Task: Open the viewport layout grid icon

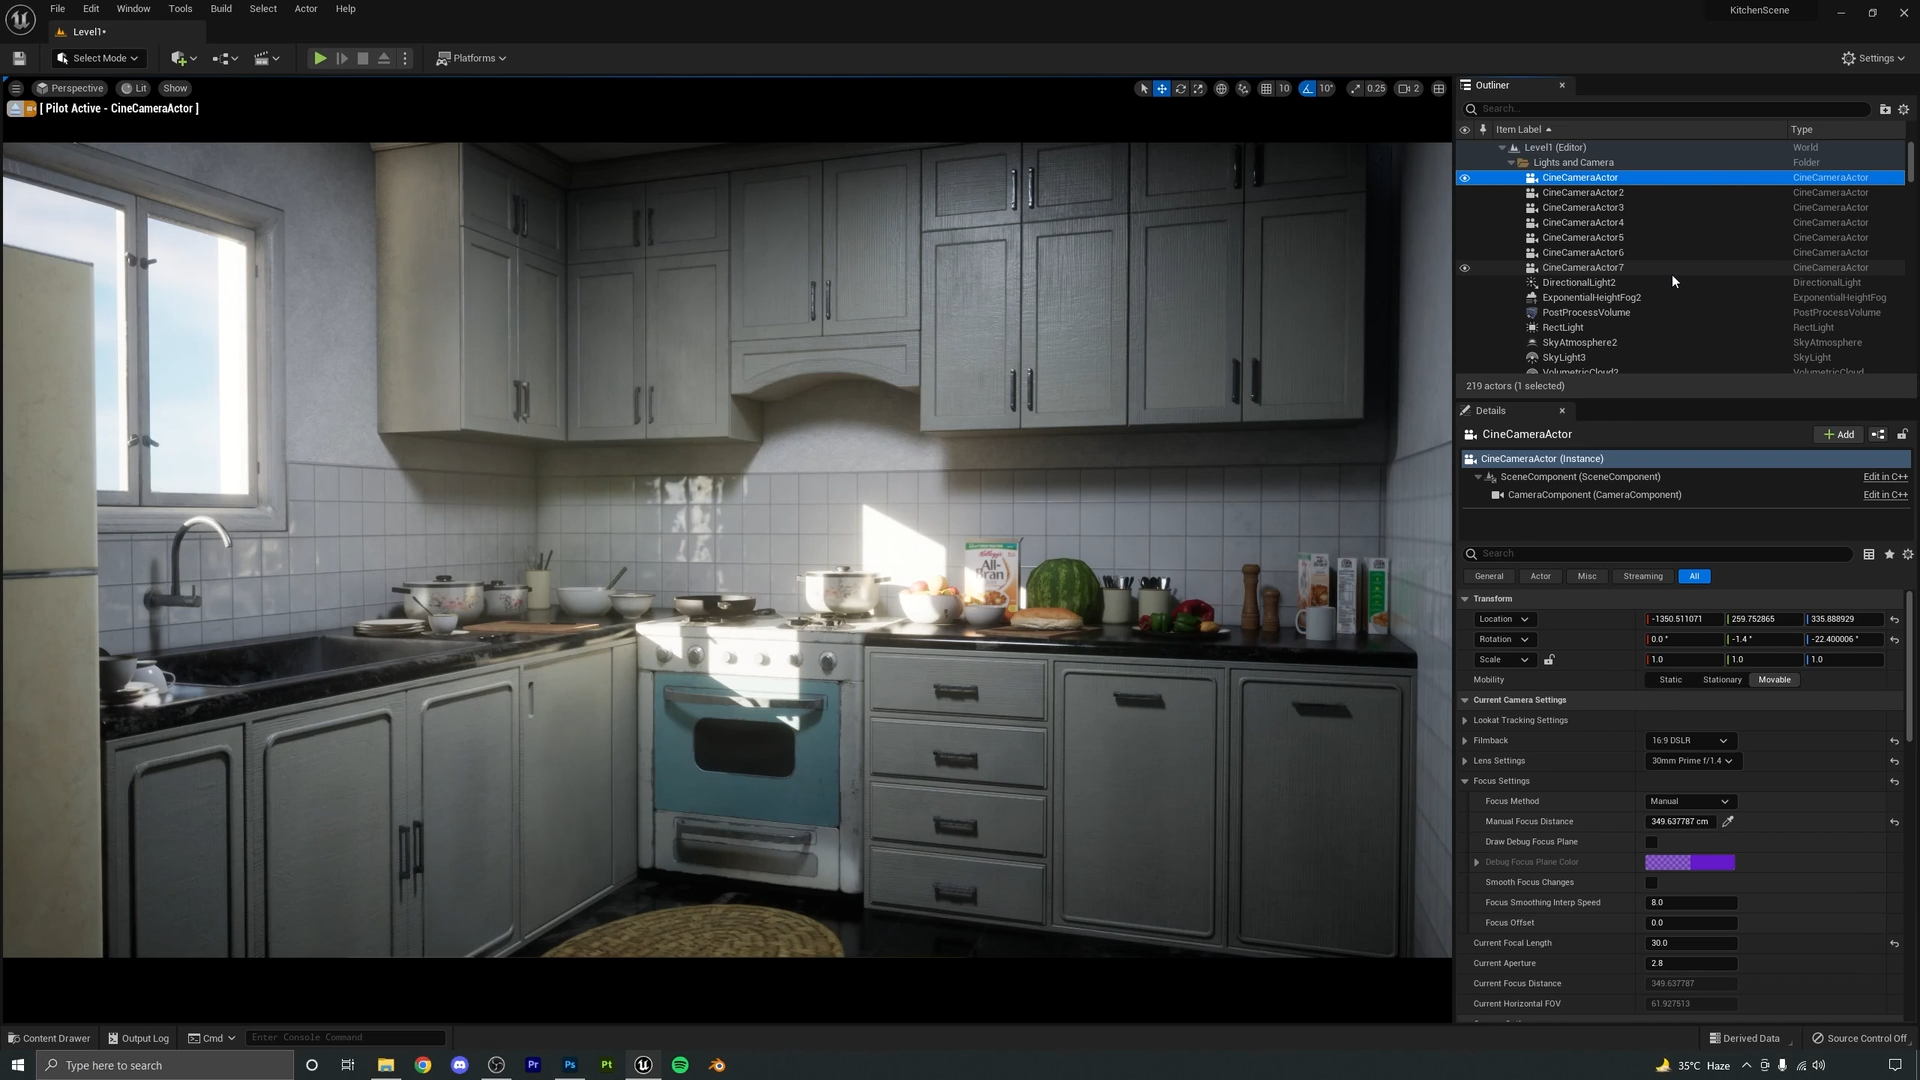Action: click(1439, 88)
